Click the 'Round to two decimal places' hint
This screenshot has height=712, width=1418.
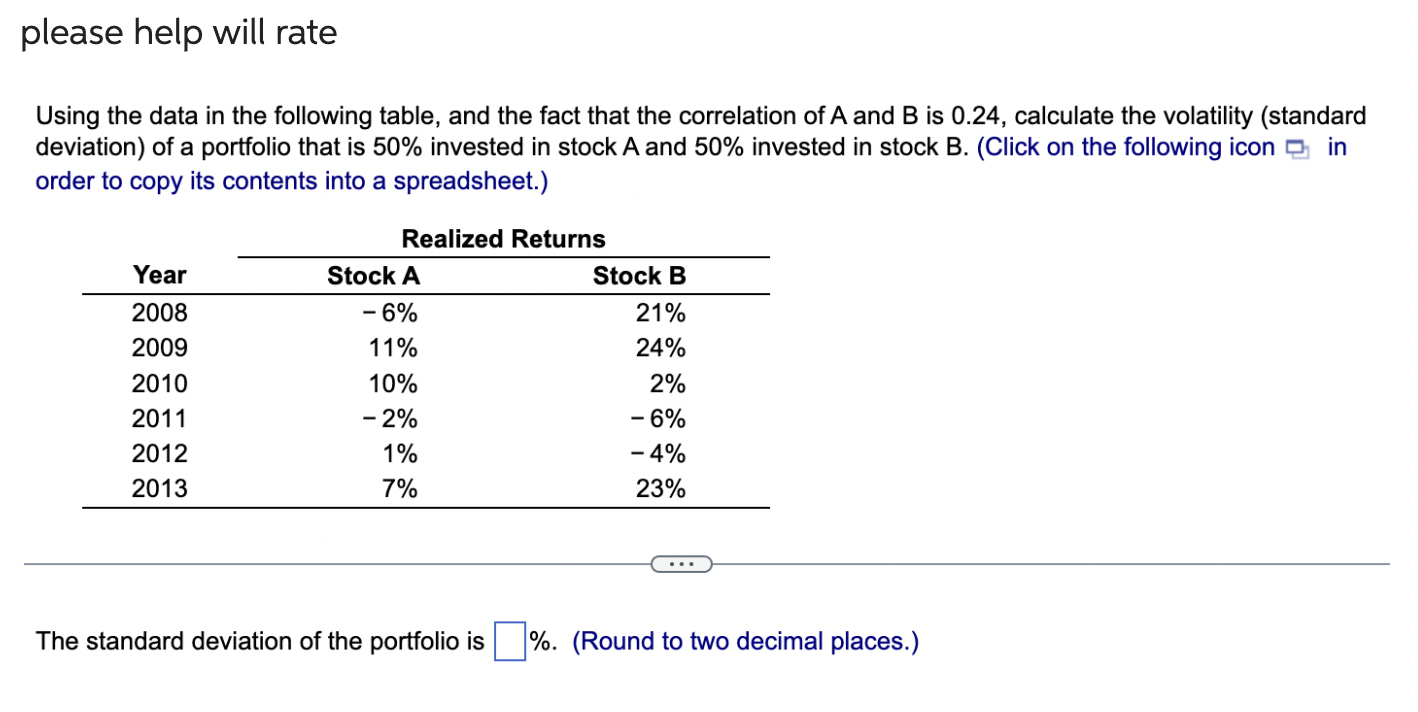coord(745,641)
